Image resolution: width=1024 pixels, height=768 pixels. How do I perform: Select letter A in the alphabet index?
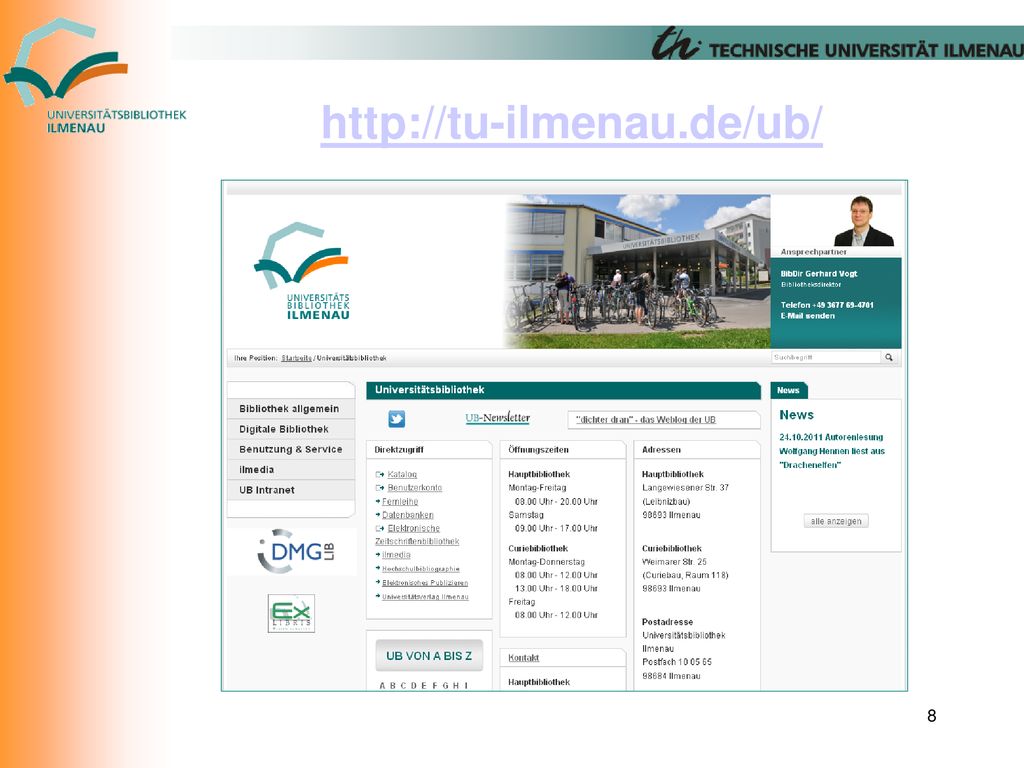(x=383, y=686)
